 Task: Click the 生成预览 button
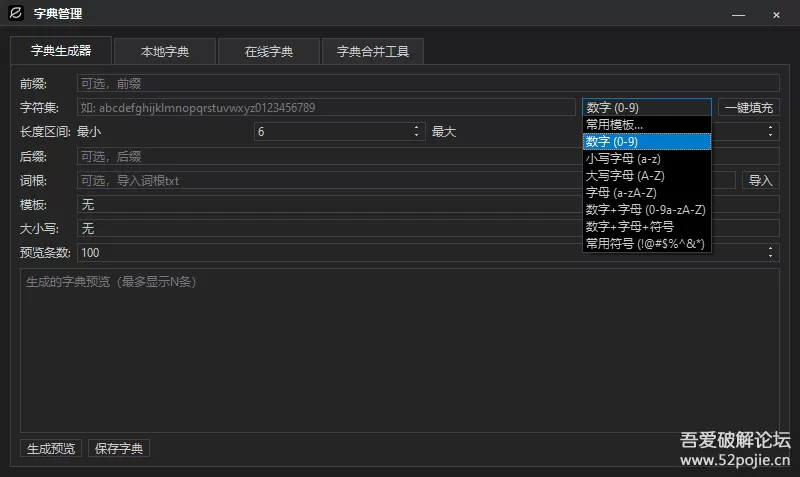click(x=51, y=448)
